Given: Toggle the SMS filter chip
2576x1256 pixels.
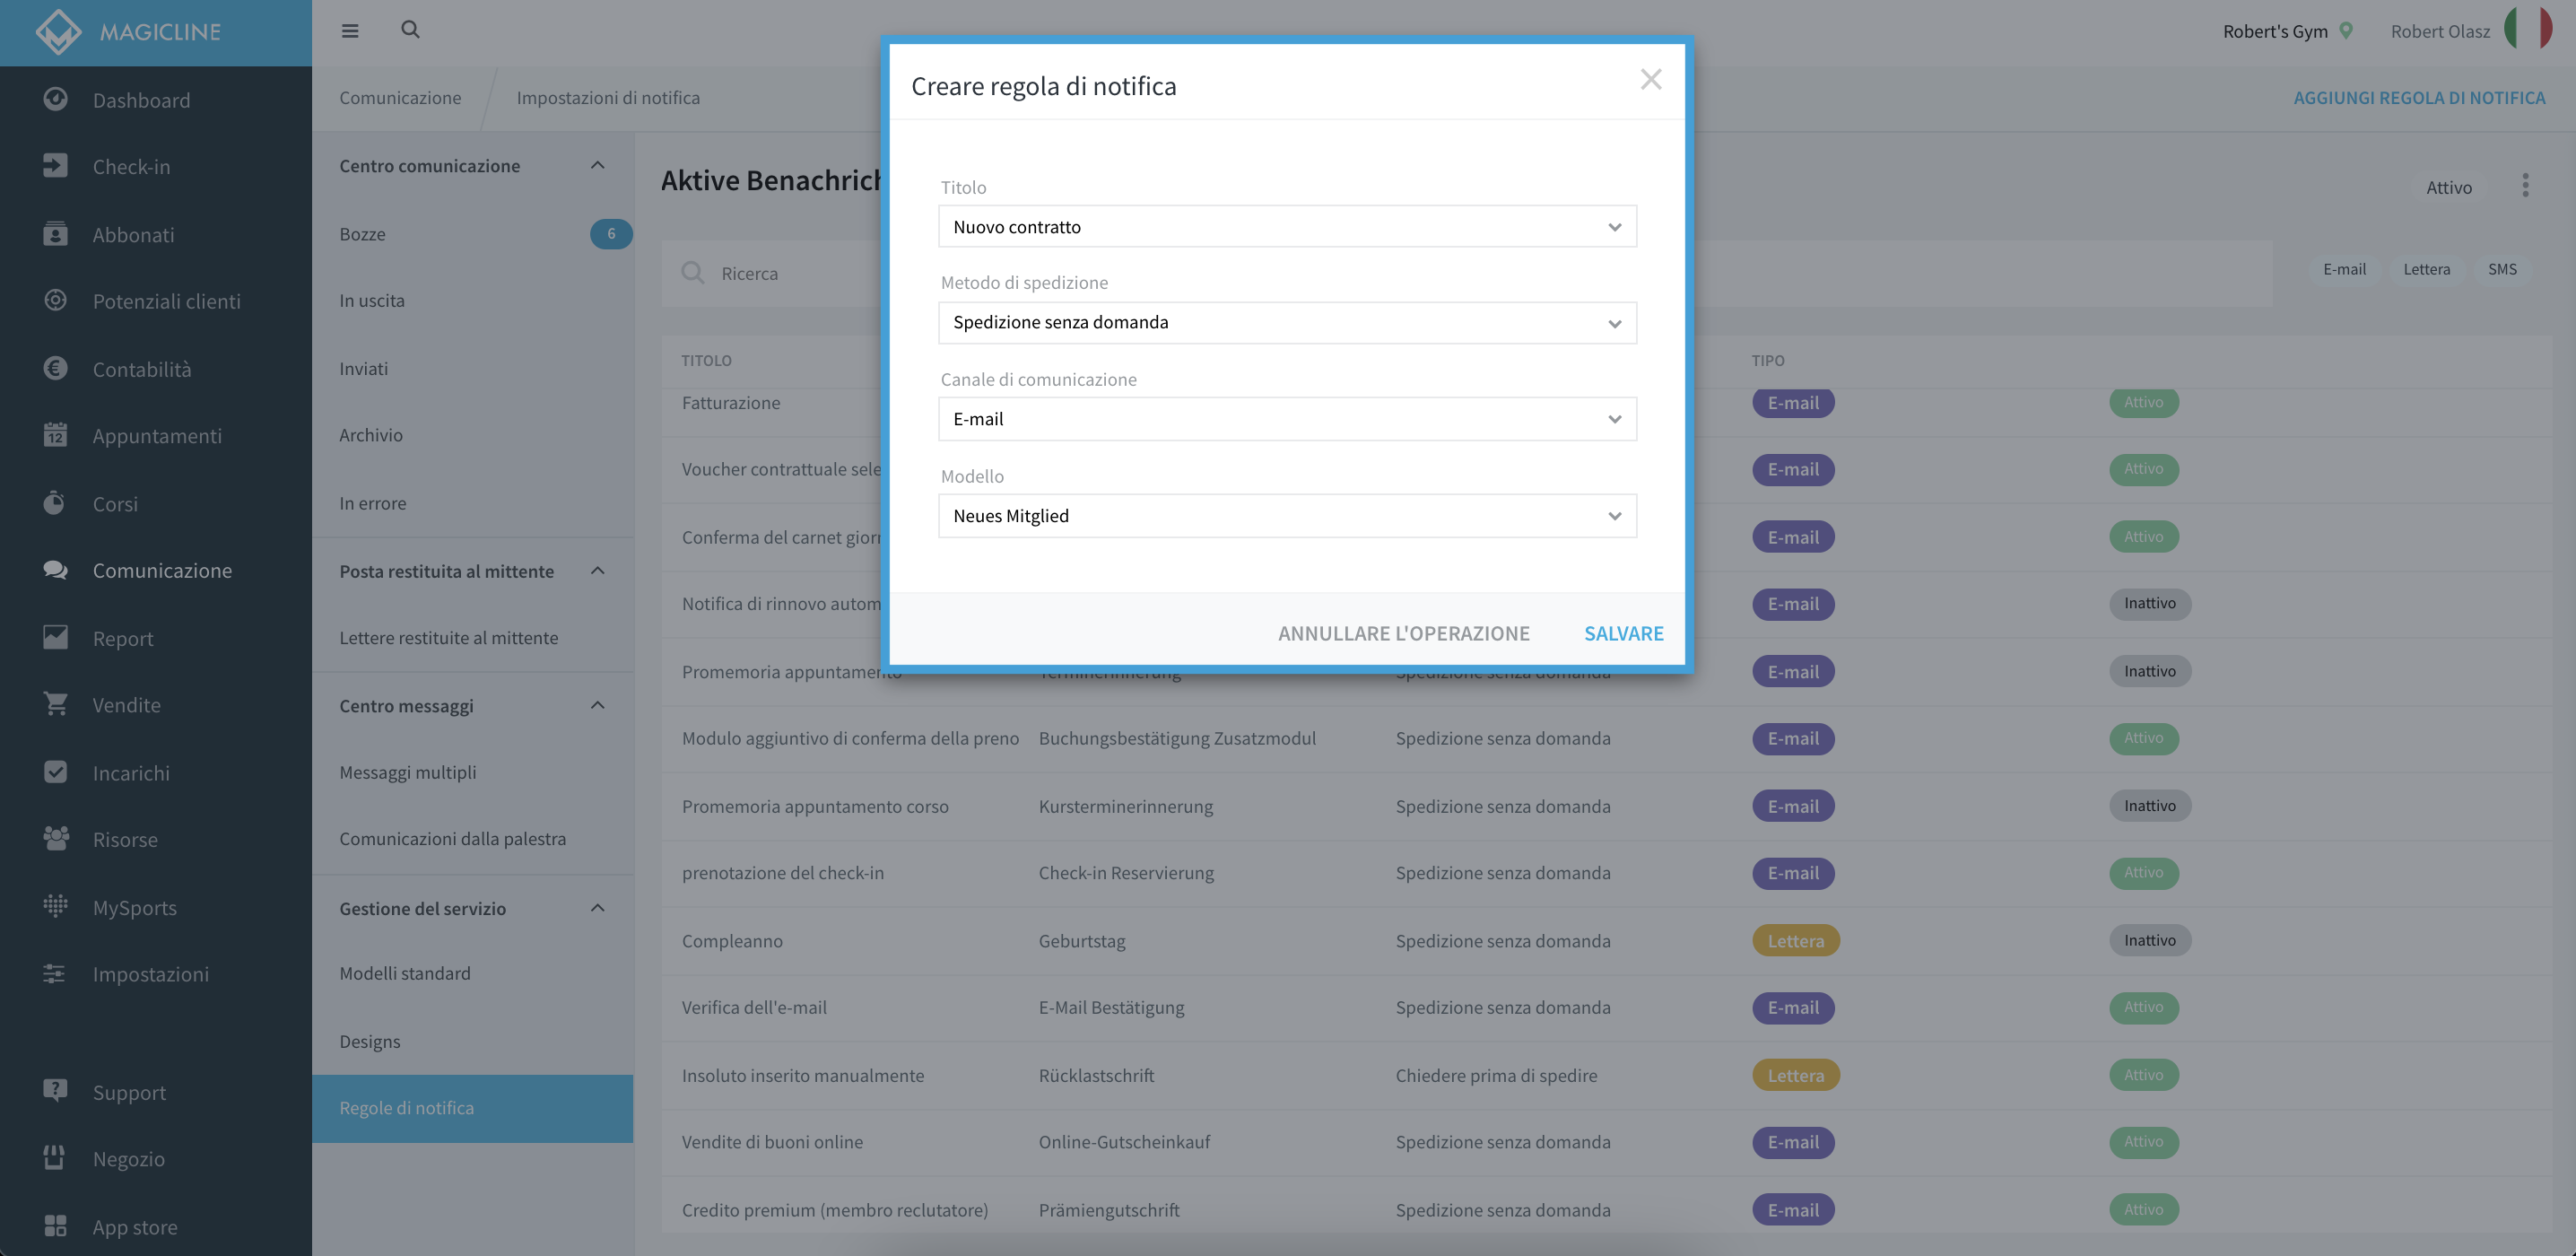Looking at the screenshot, I should tap(2502, 269).
